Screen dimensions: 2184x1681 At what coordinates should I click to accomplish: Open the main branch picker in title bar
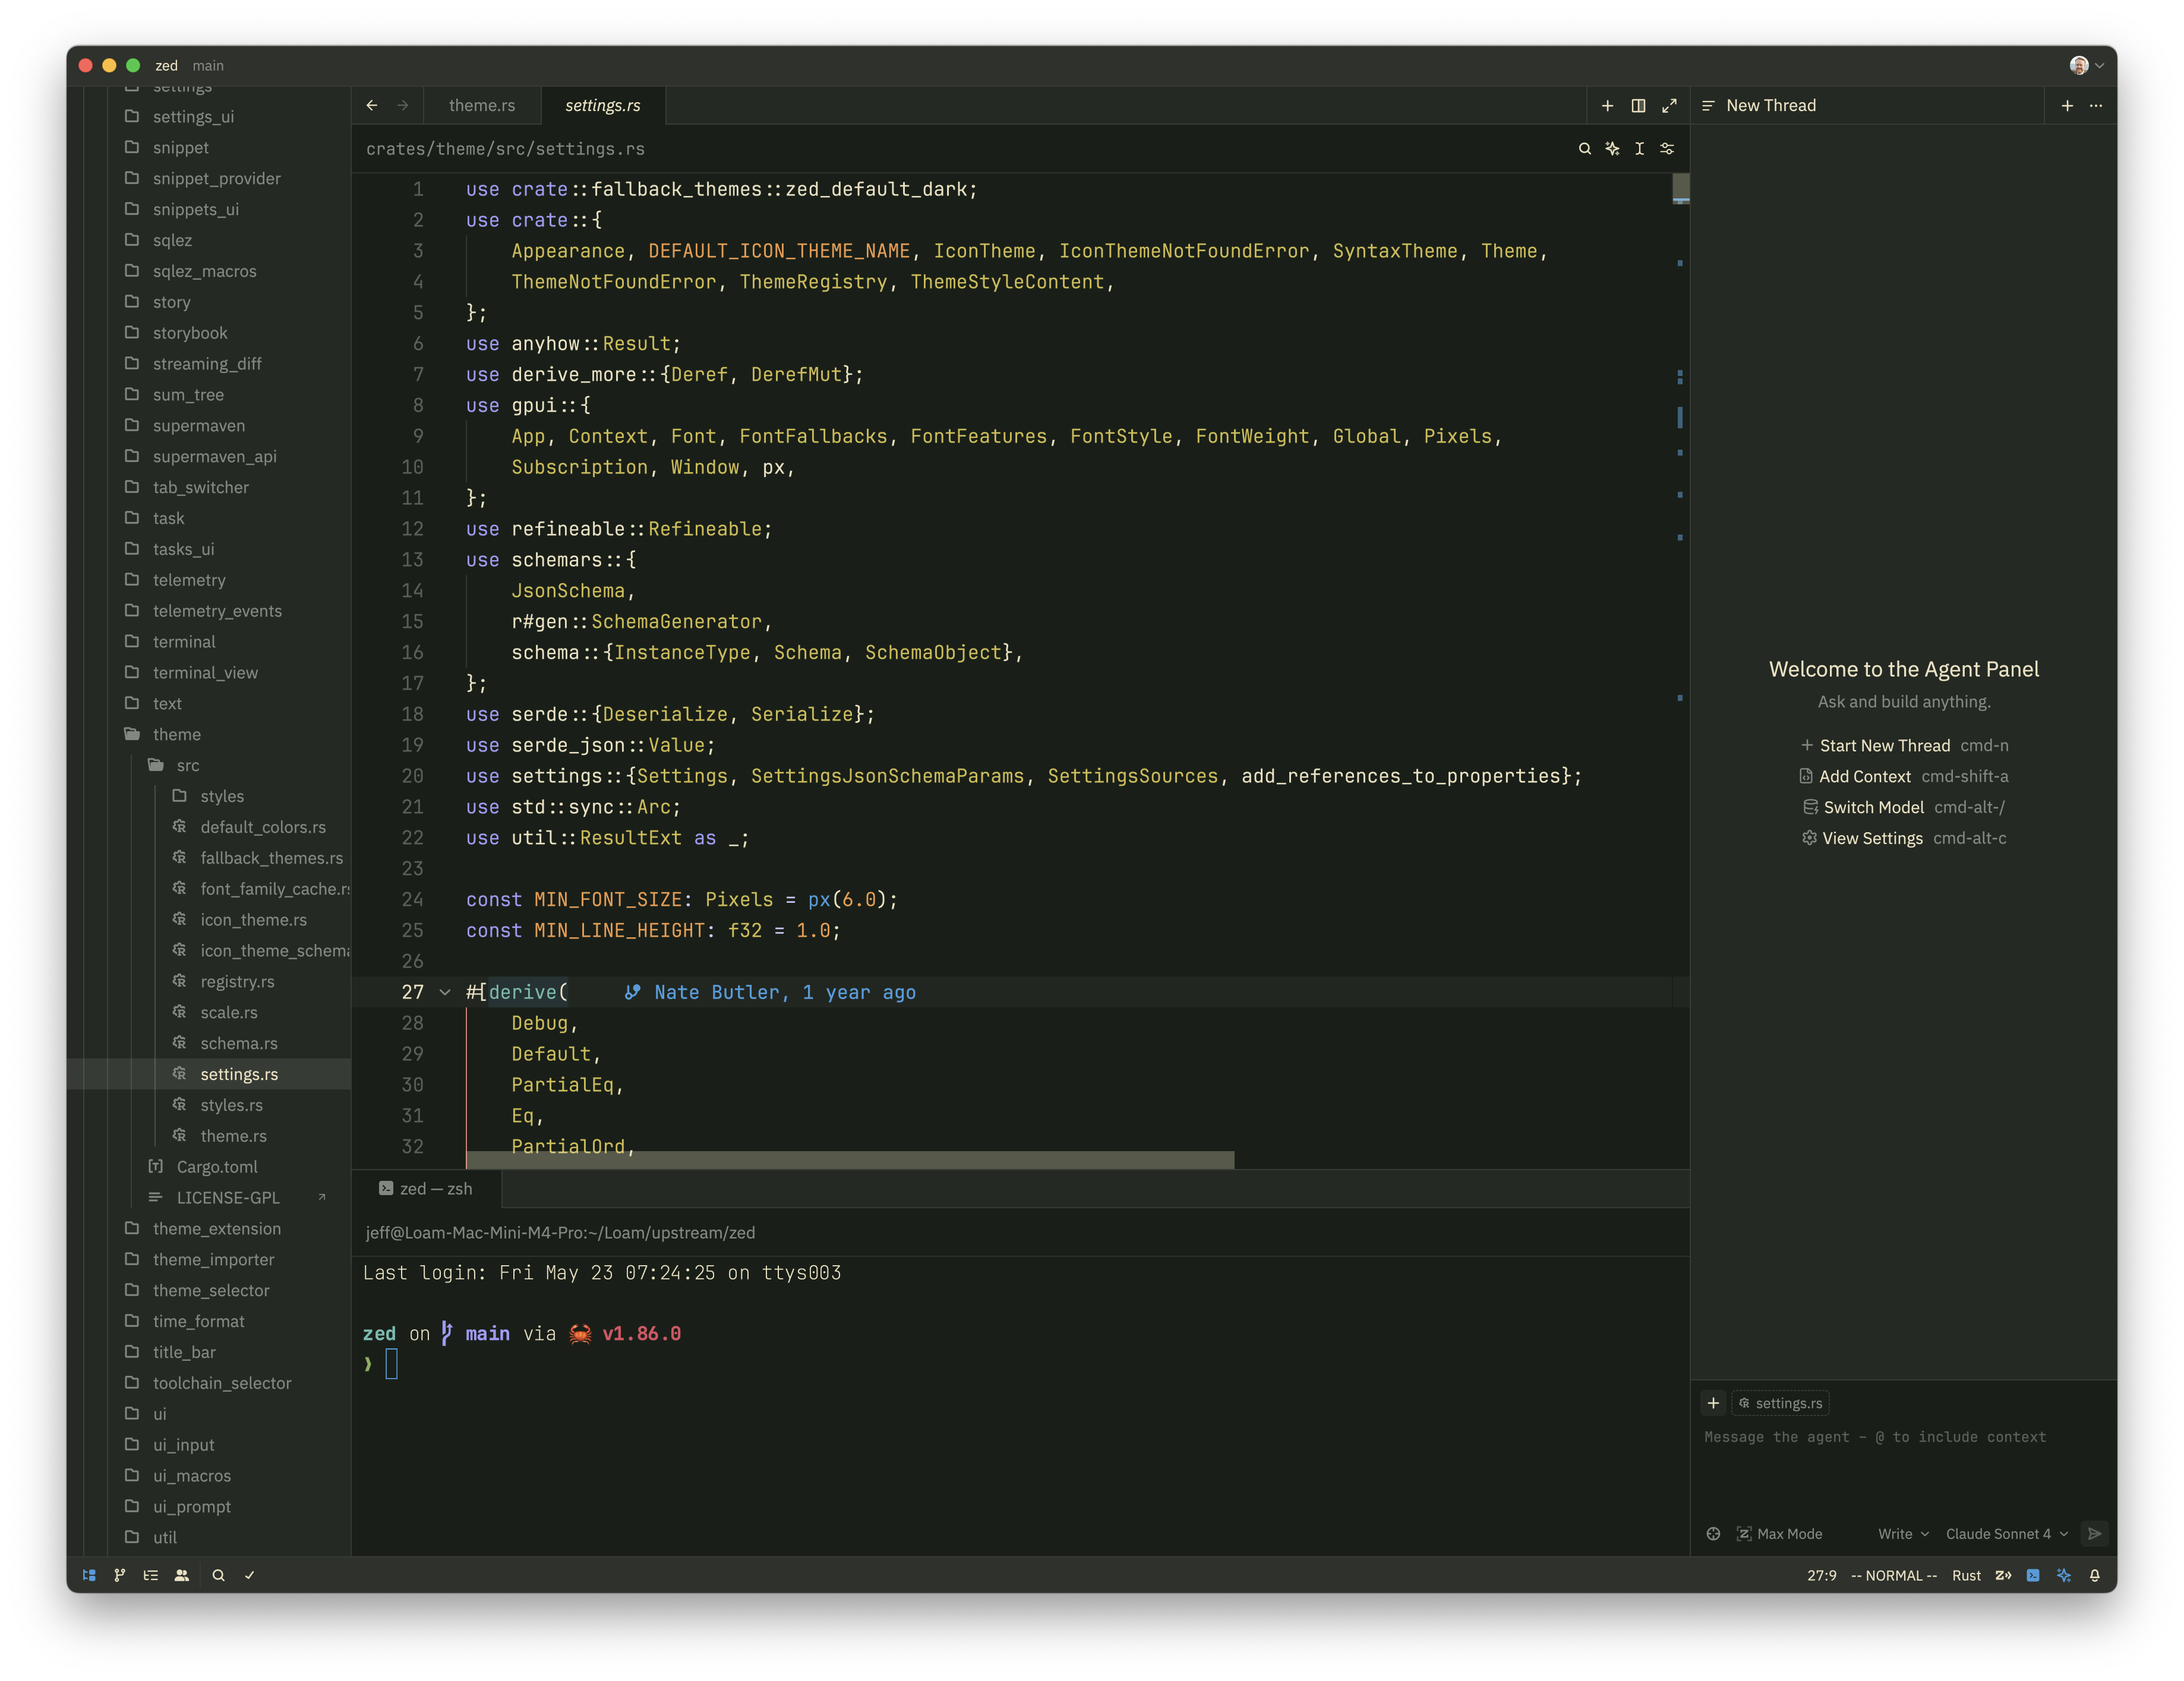[208, 65]
